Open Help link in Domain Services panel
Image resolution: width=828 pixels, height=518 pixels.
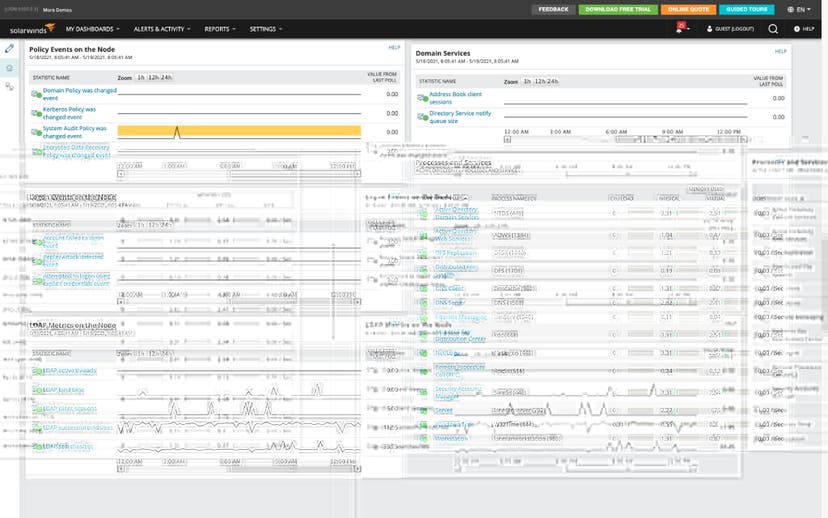pyautogui.click(x=780, y=51)
